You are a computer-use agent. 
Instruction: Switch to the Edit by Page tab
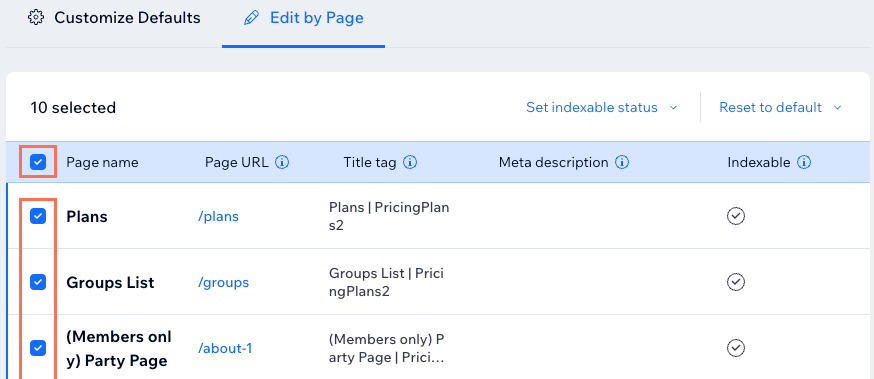[x=304, y=18]
